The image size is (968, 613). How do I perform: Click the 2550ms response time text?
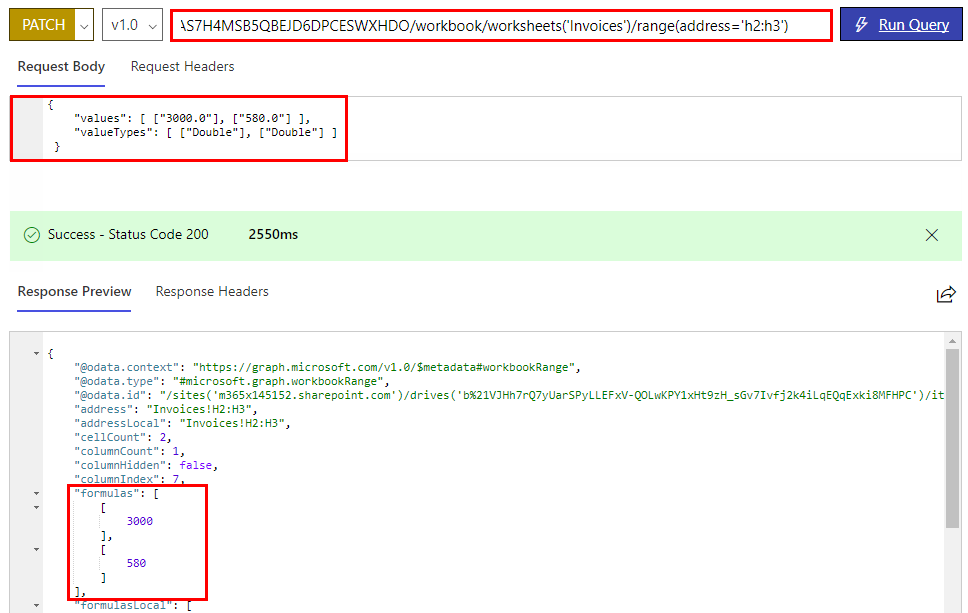(273, 235)
